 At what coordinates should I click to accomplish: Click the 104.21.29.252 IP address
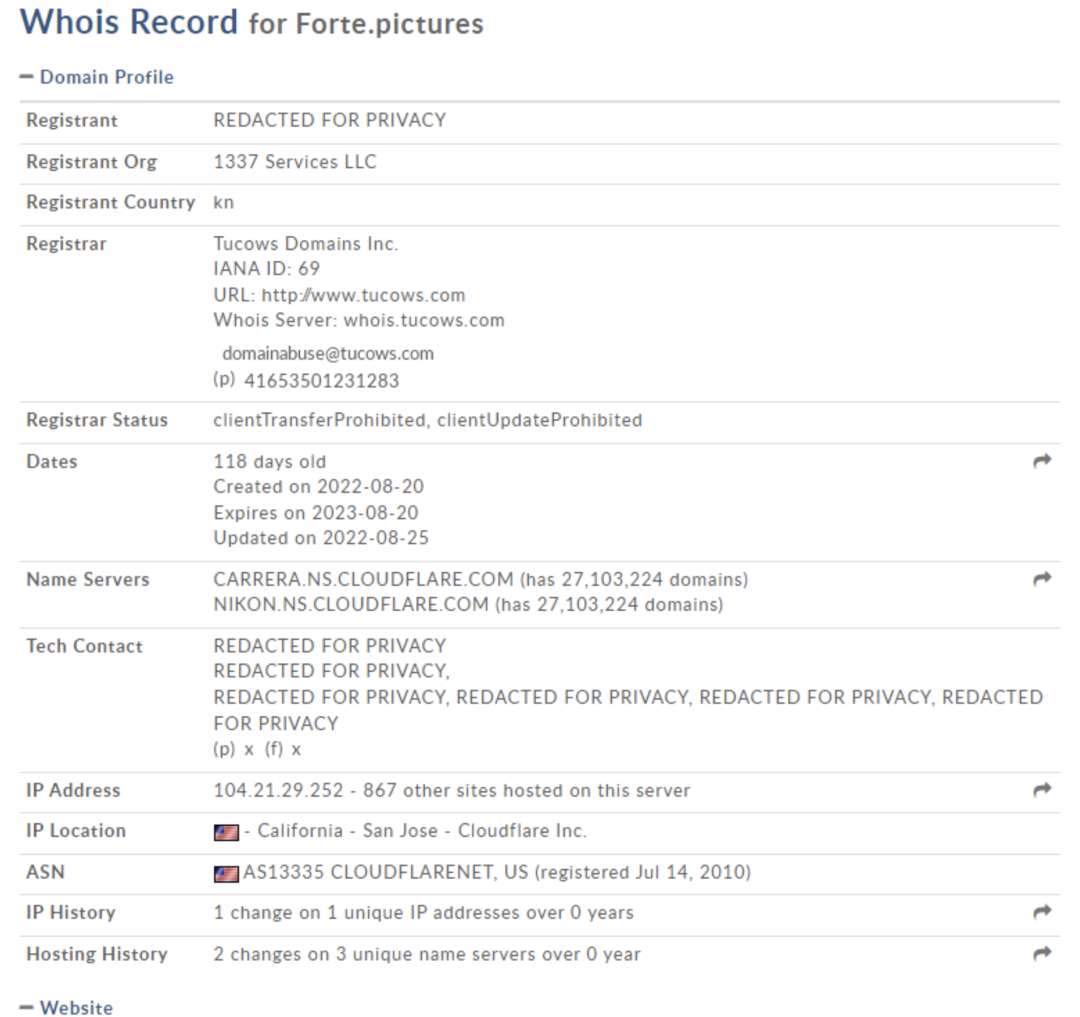278,790
